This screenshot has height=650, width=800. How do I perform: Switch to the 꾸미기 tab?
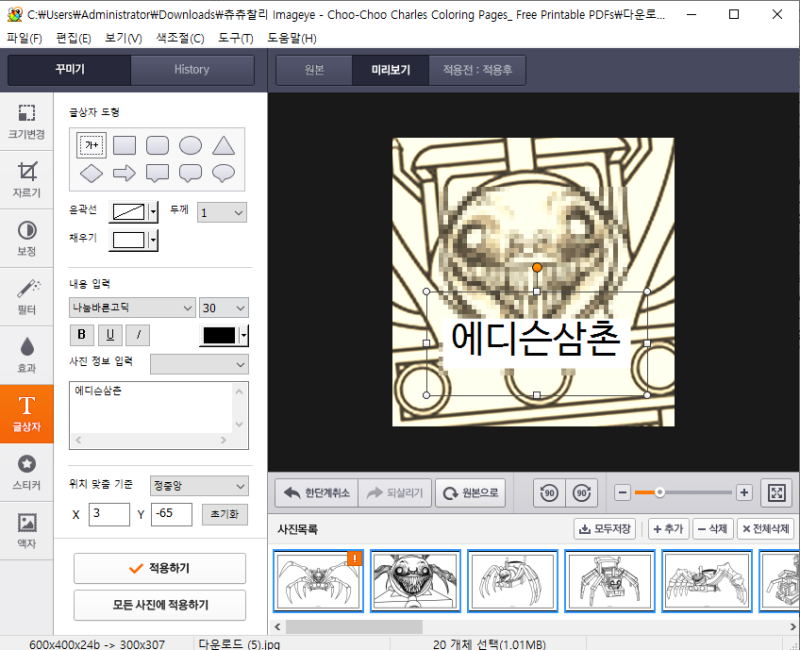[x=69, y=70]
